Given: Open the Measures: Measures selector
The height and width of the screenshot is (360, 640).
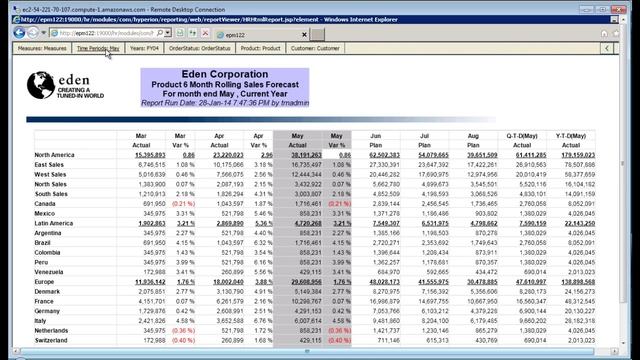Looking at the screenshot, I should tap(42, 48).
